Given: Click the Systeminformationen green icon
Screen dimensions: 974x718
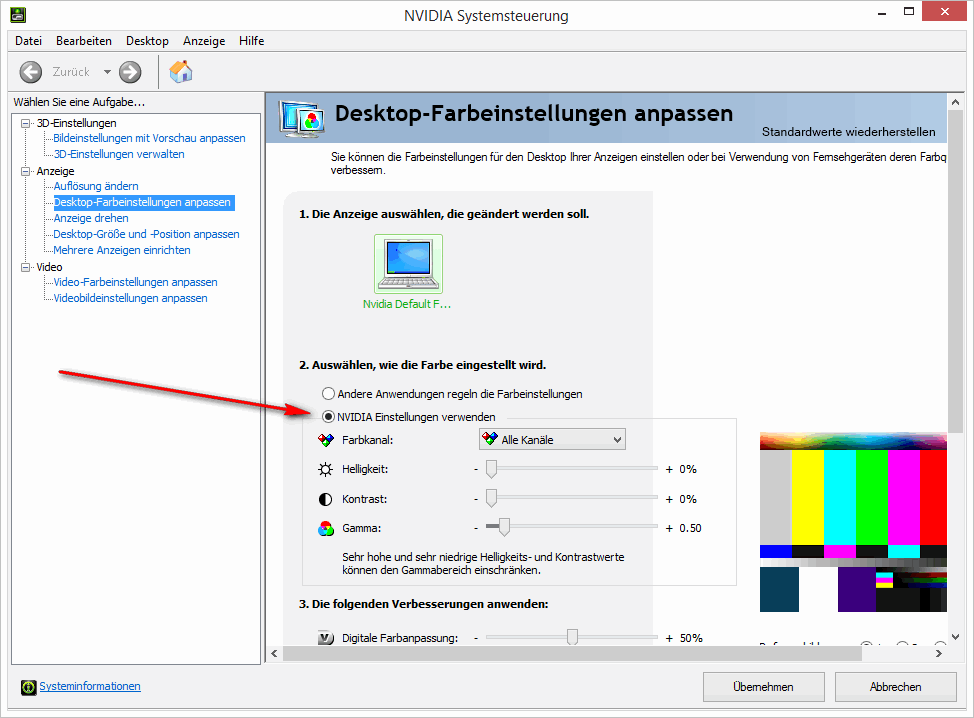Looking at the screenshot, I should 29,687.
